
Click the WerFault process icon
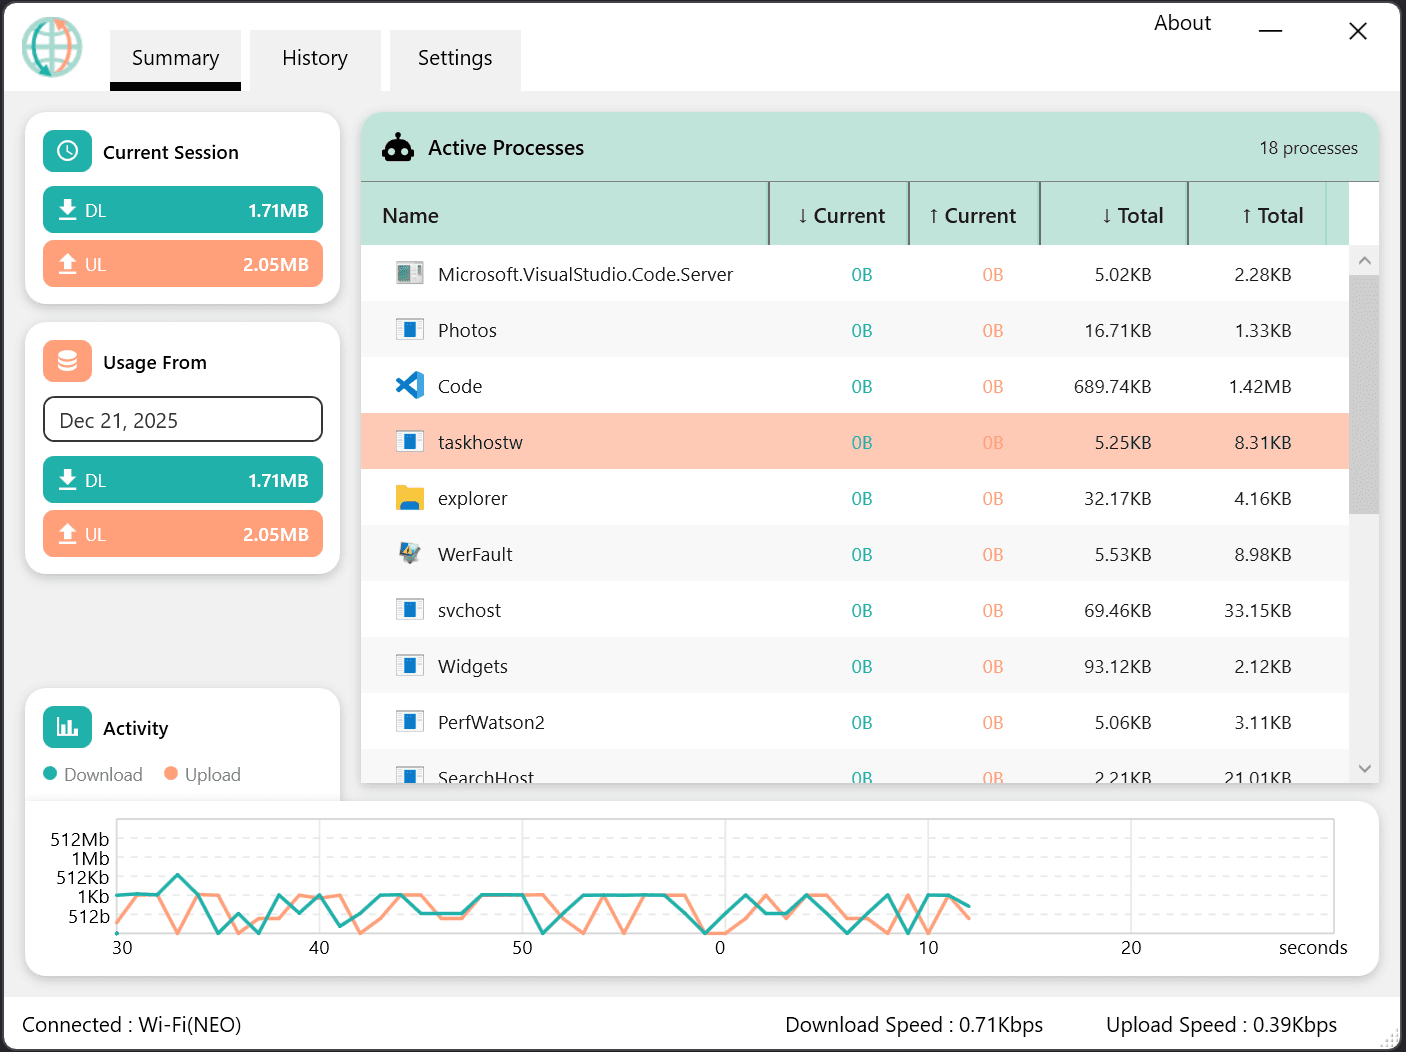[x=409, y=553]
